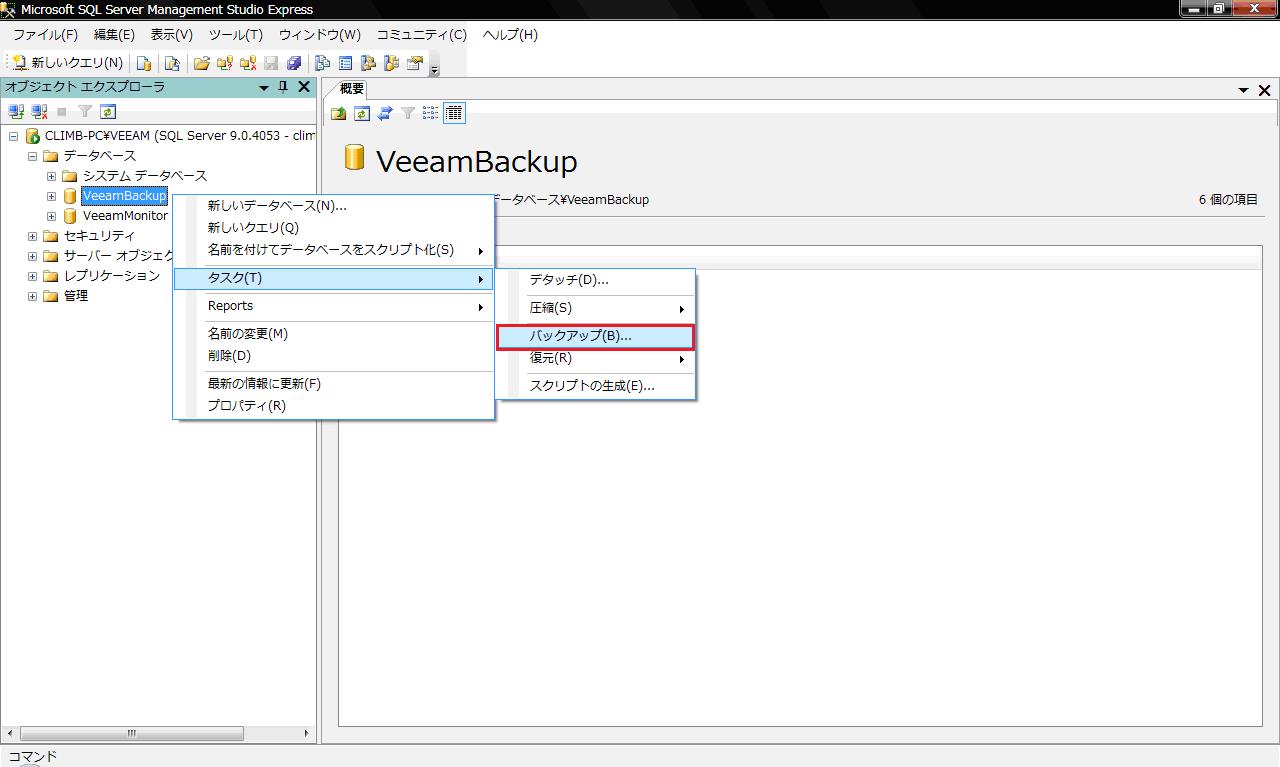Expand the セキュリティ folder node
The image size is (1280, 767).
point(32,236)
